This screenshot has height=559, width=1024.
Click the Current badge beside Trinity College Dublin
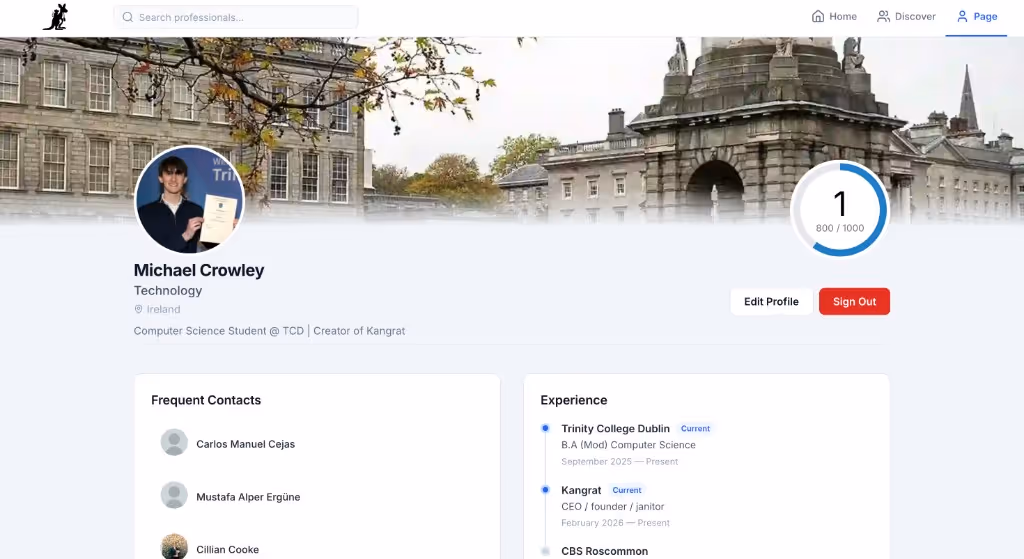(x=695, y=428)
